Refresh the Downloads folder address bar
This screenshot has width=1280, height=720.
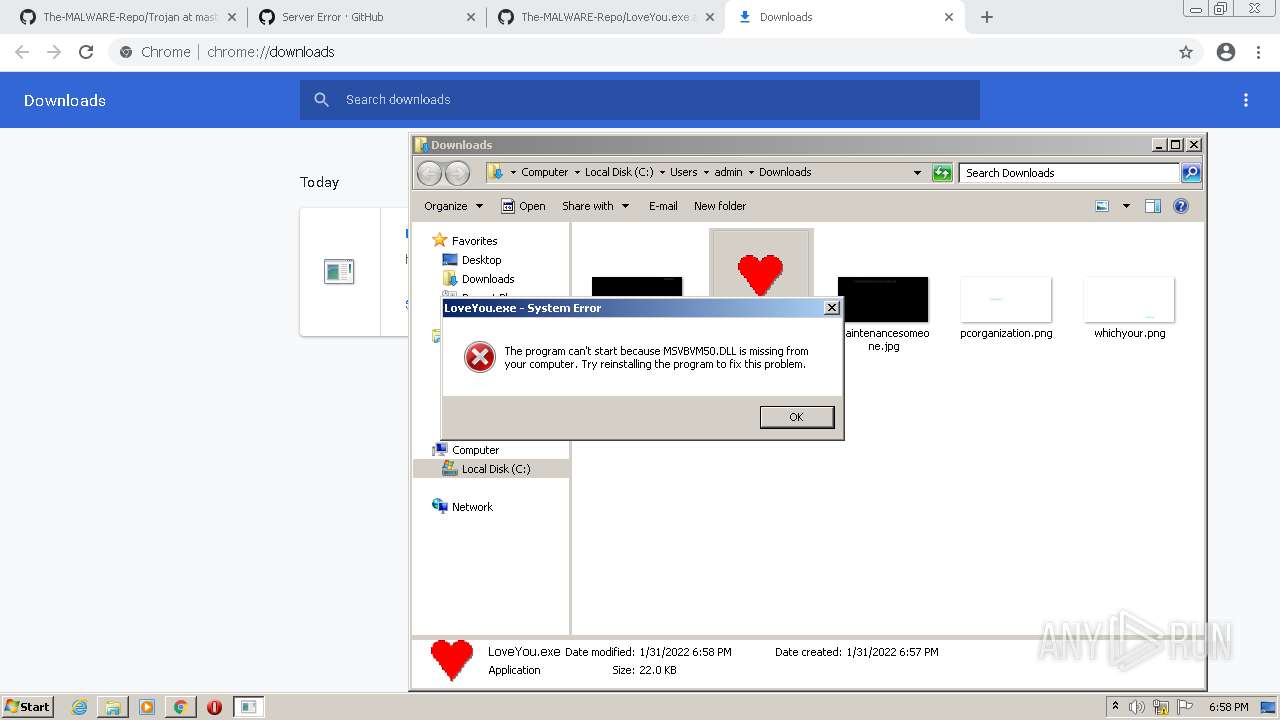[942, 173]
